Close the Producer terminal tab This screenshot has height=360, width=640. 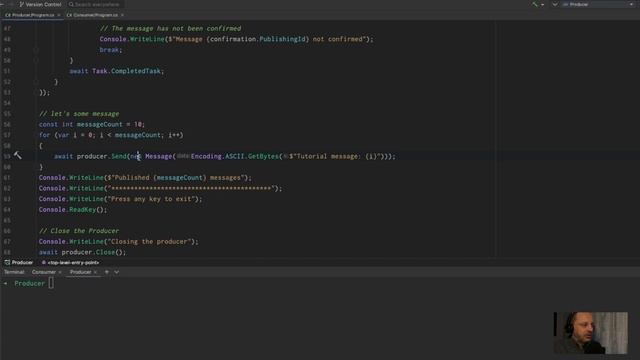pyautogui.click(x=96, y=272)
